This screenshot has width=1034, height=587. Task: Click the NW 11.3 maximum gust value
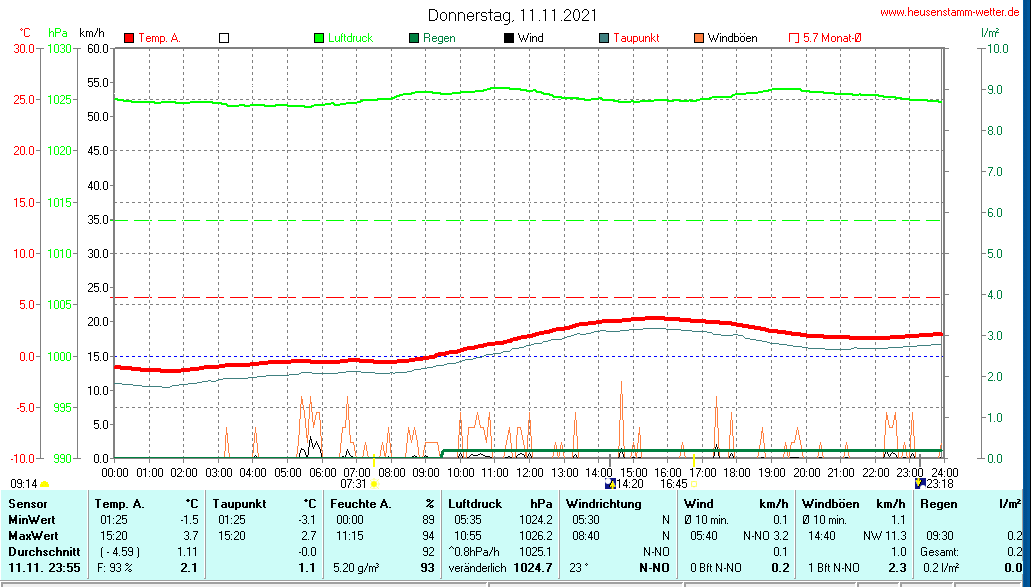884,536
